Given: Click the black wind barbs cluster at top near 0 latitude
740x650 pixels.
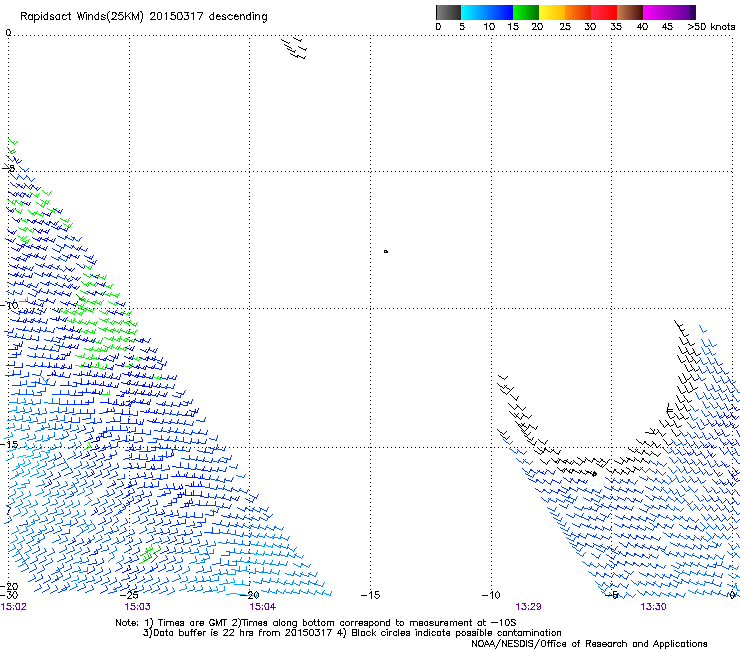Looking at the screenshot, I should pos(294,48).
